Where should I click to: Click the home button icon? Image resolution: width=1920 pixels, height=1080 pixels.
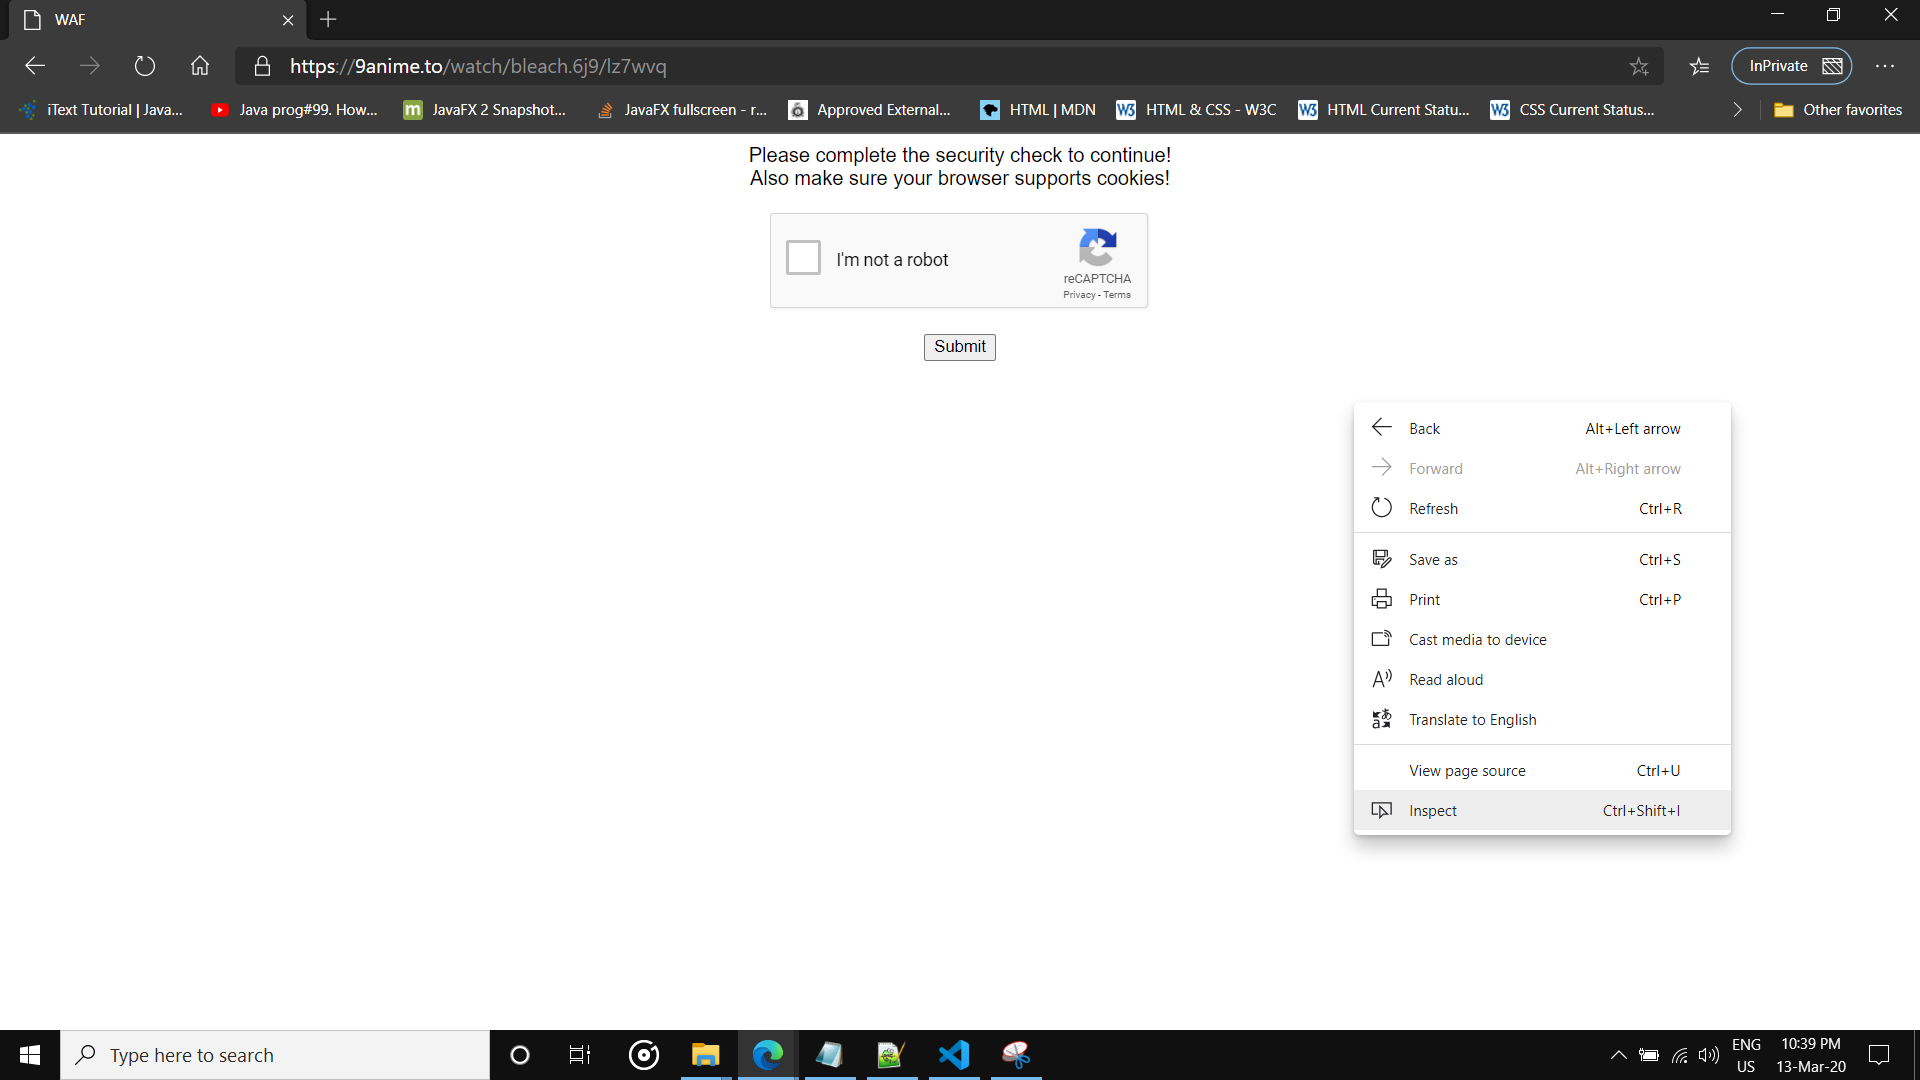coord(200,66)
